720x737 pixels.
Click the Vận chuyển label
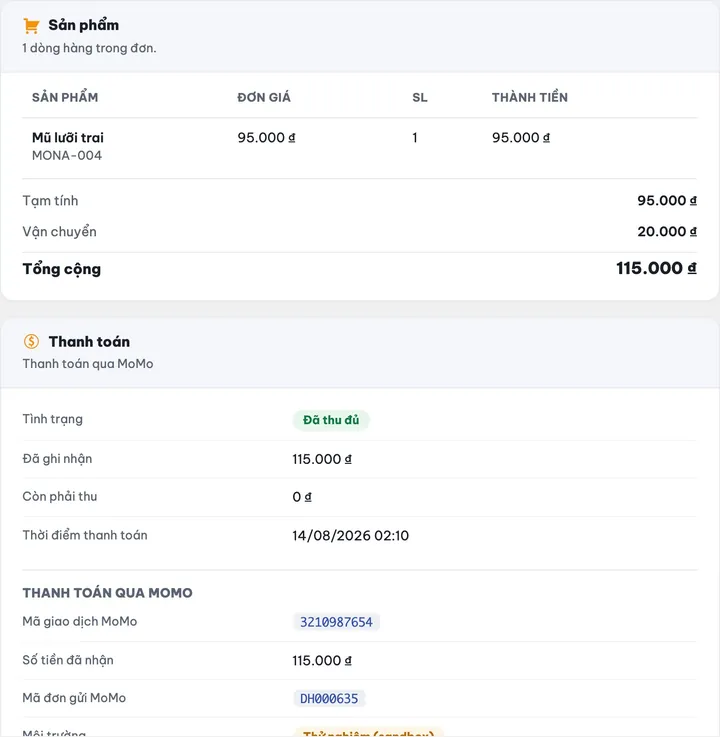60,232
